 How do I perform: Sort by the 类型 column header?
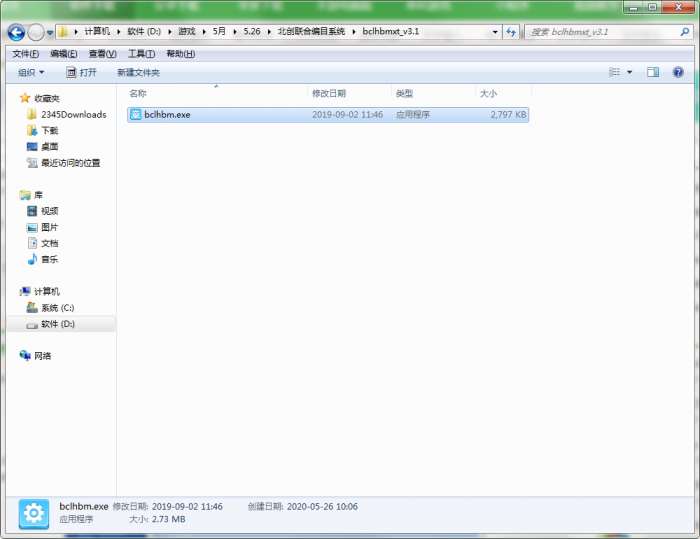pyautogui.click(x=404, y=93)
